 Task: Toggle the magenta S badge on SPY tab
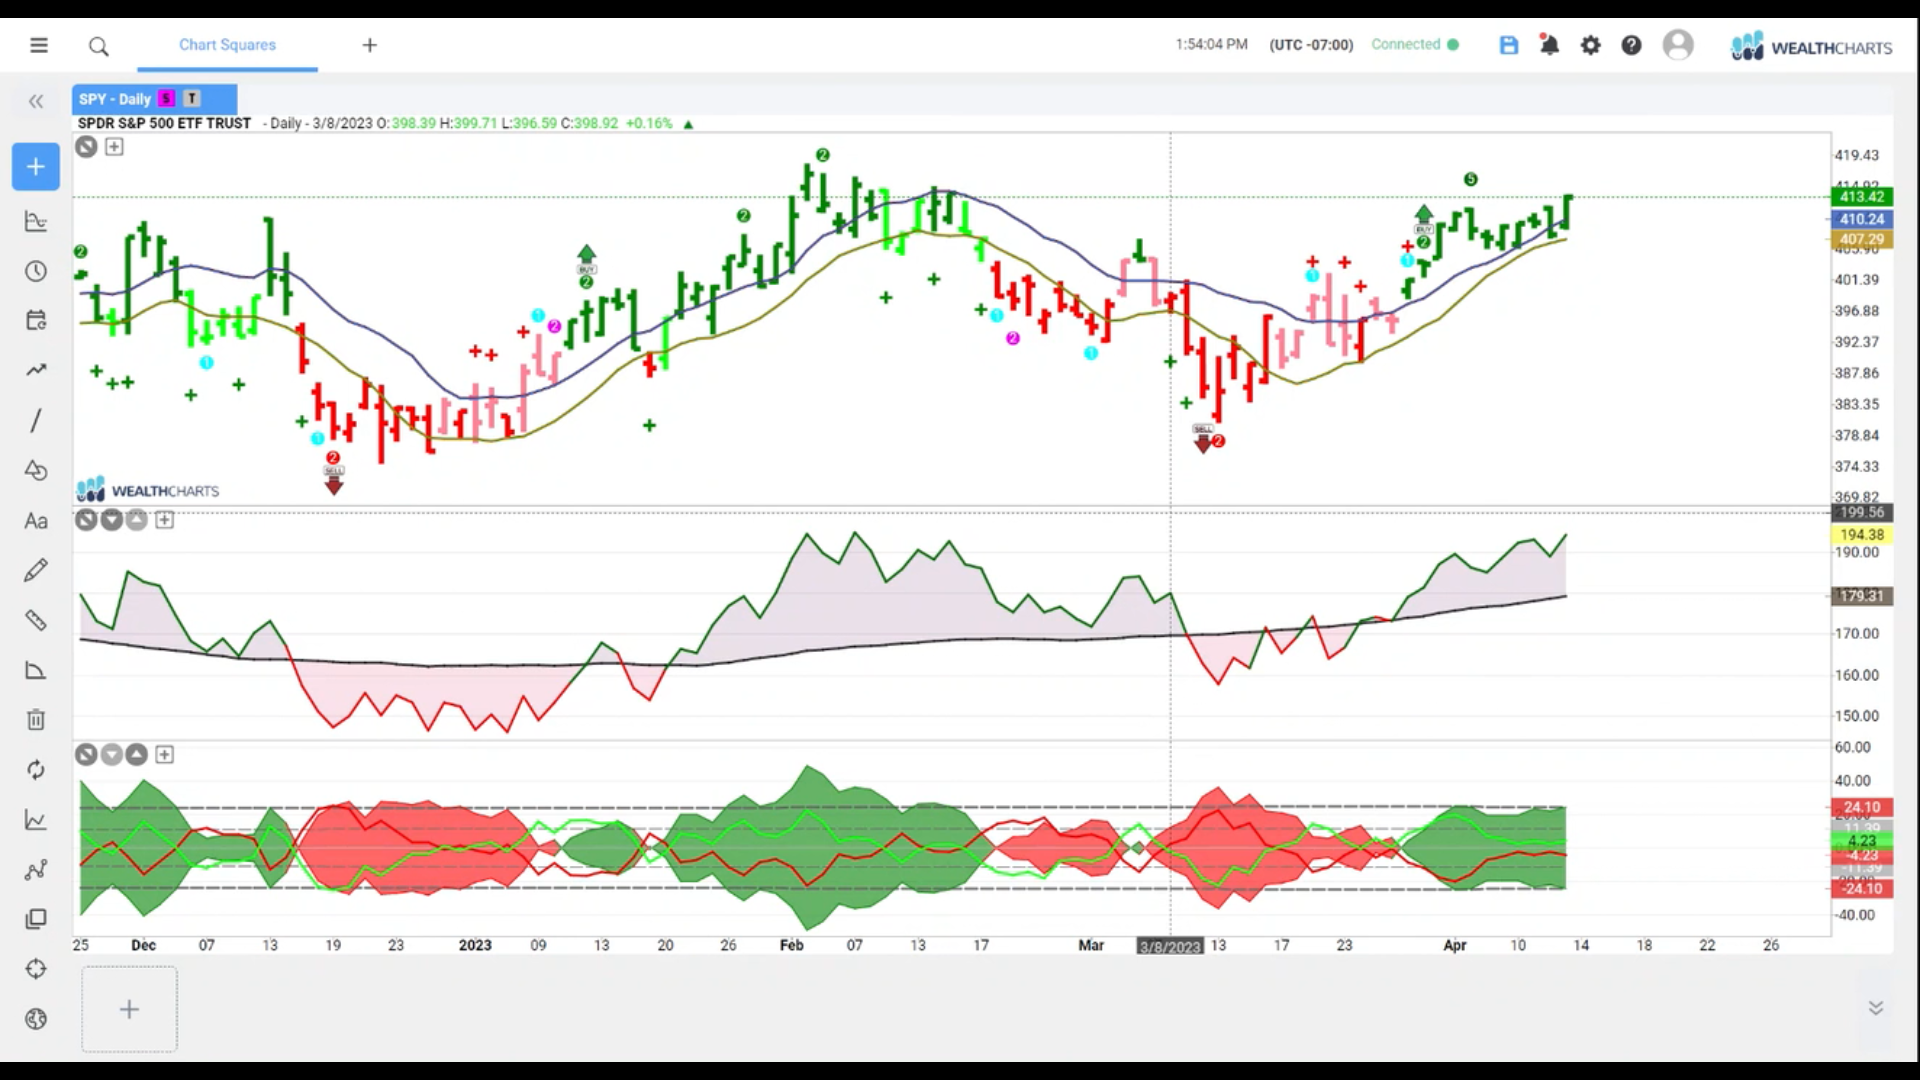166,98
